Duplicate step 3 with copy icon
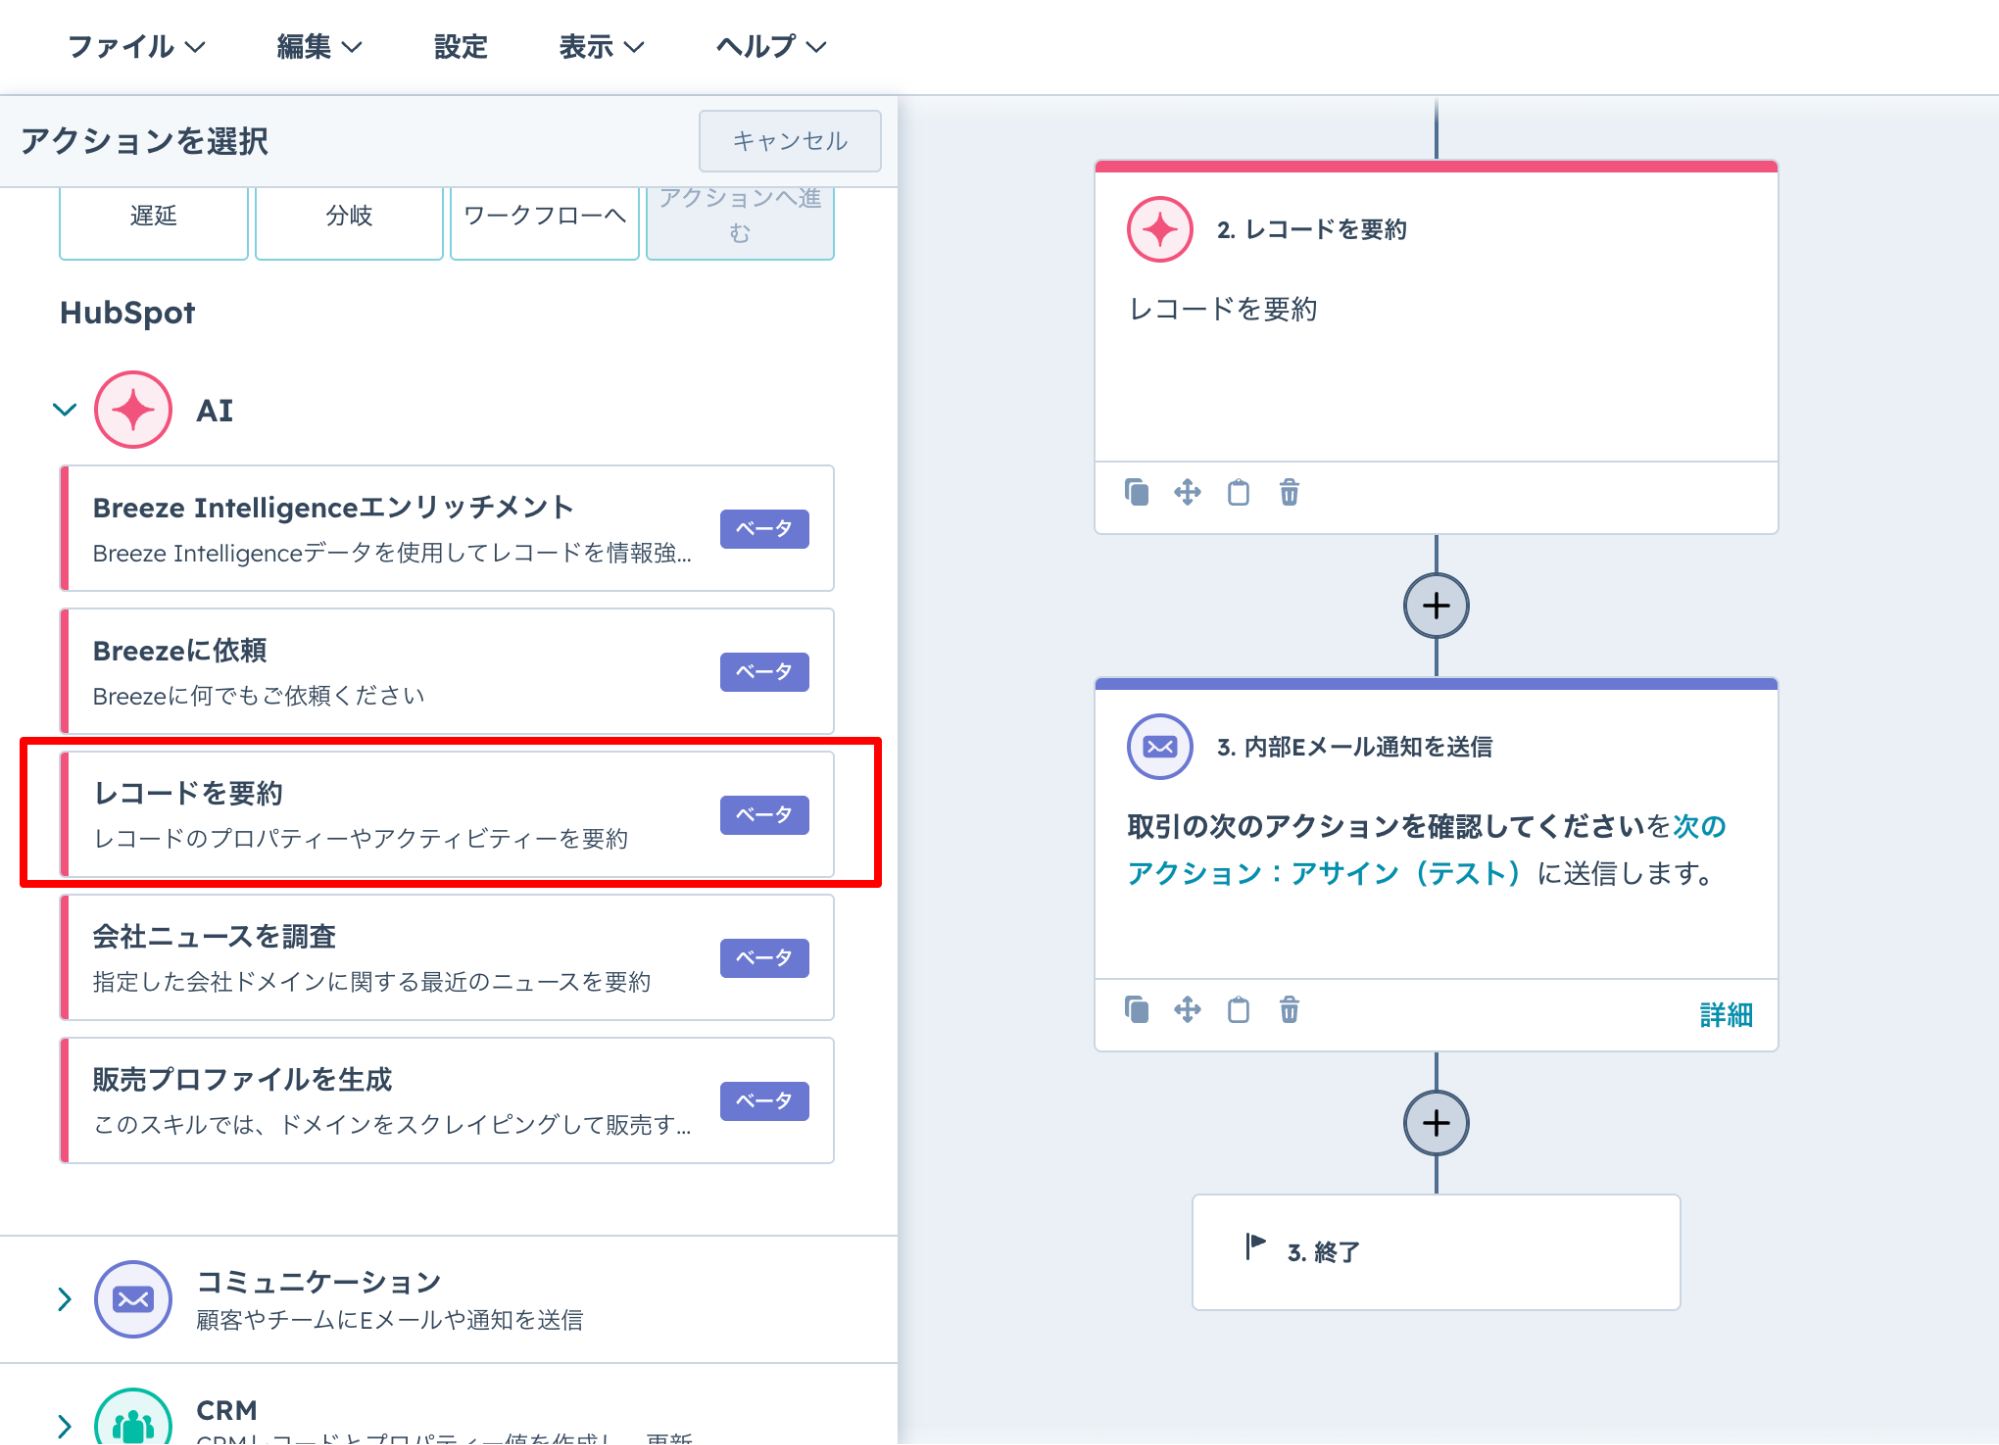Image resolution: width=1999 pixels, height=1445 pixels. 1137,1009
